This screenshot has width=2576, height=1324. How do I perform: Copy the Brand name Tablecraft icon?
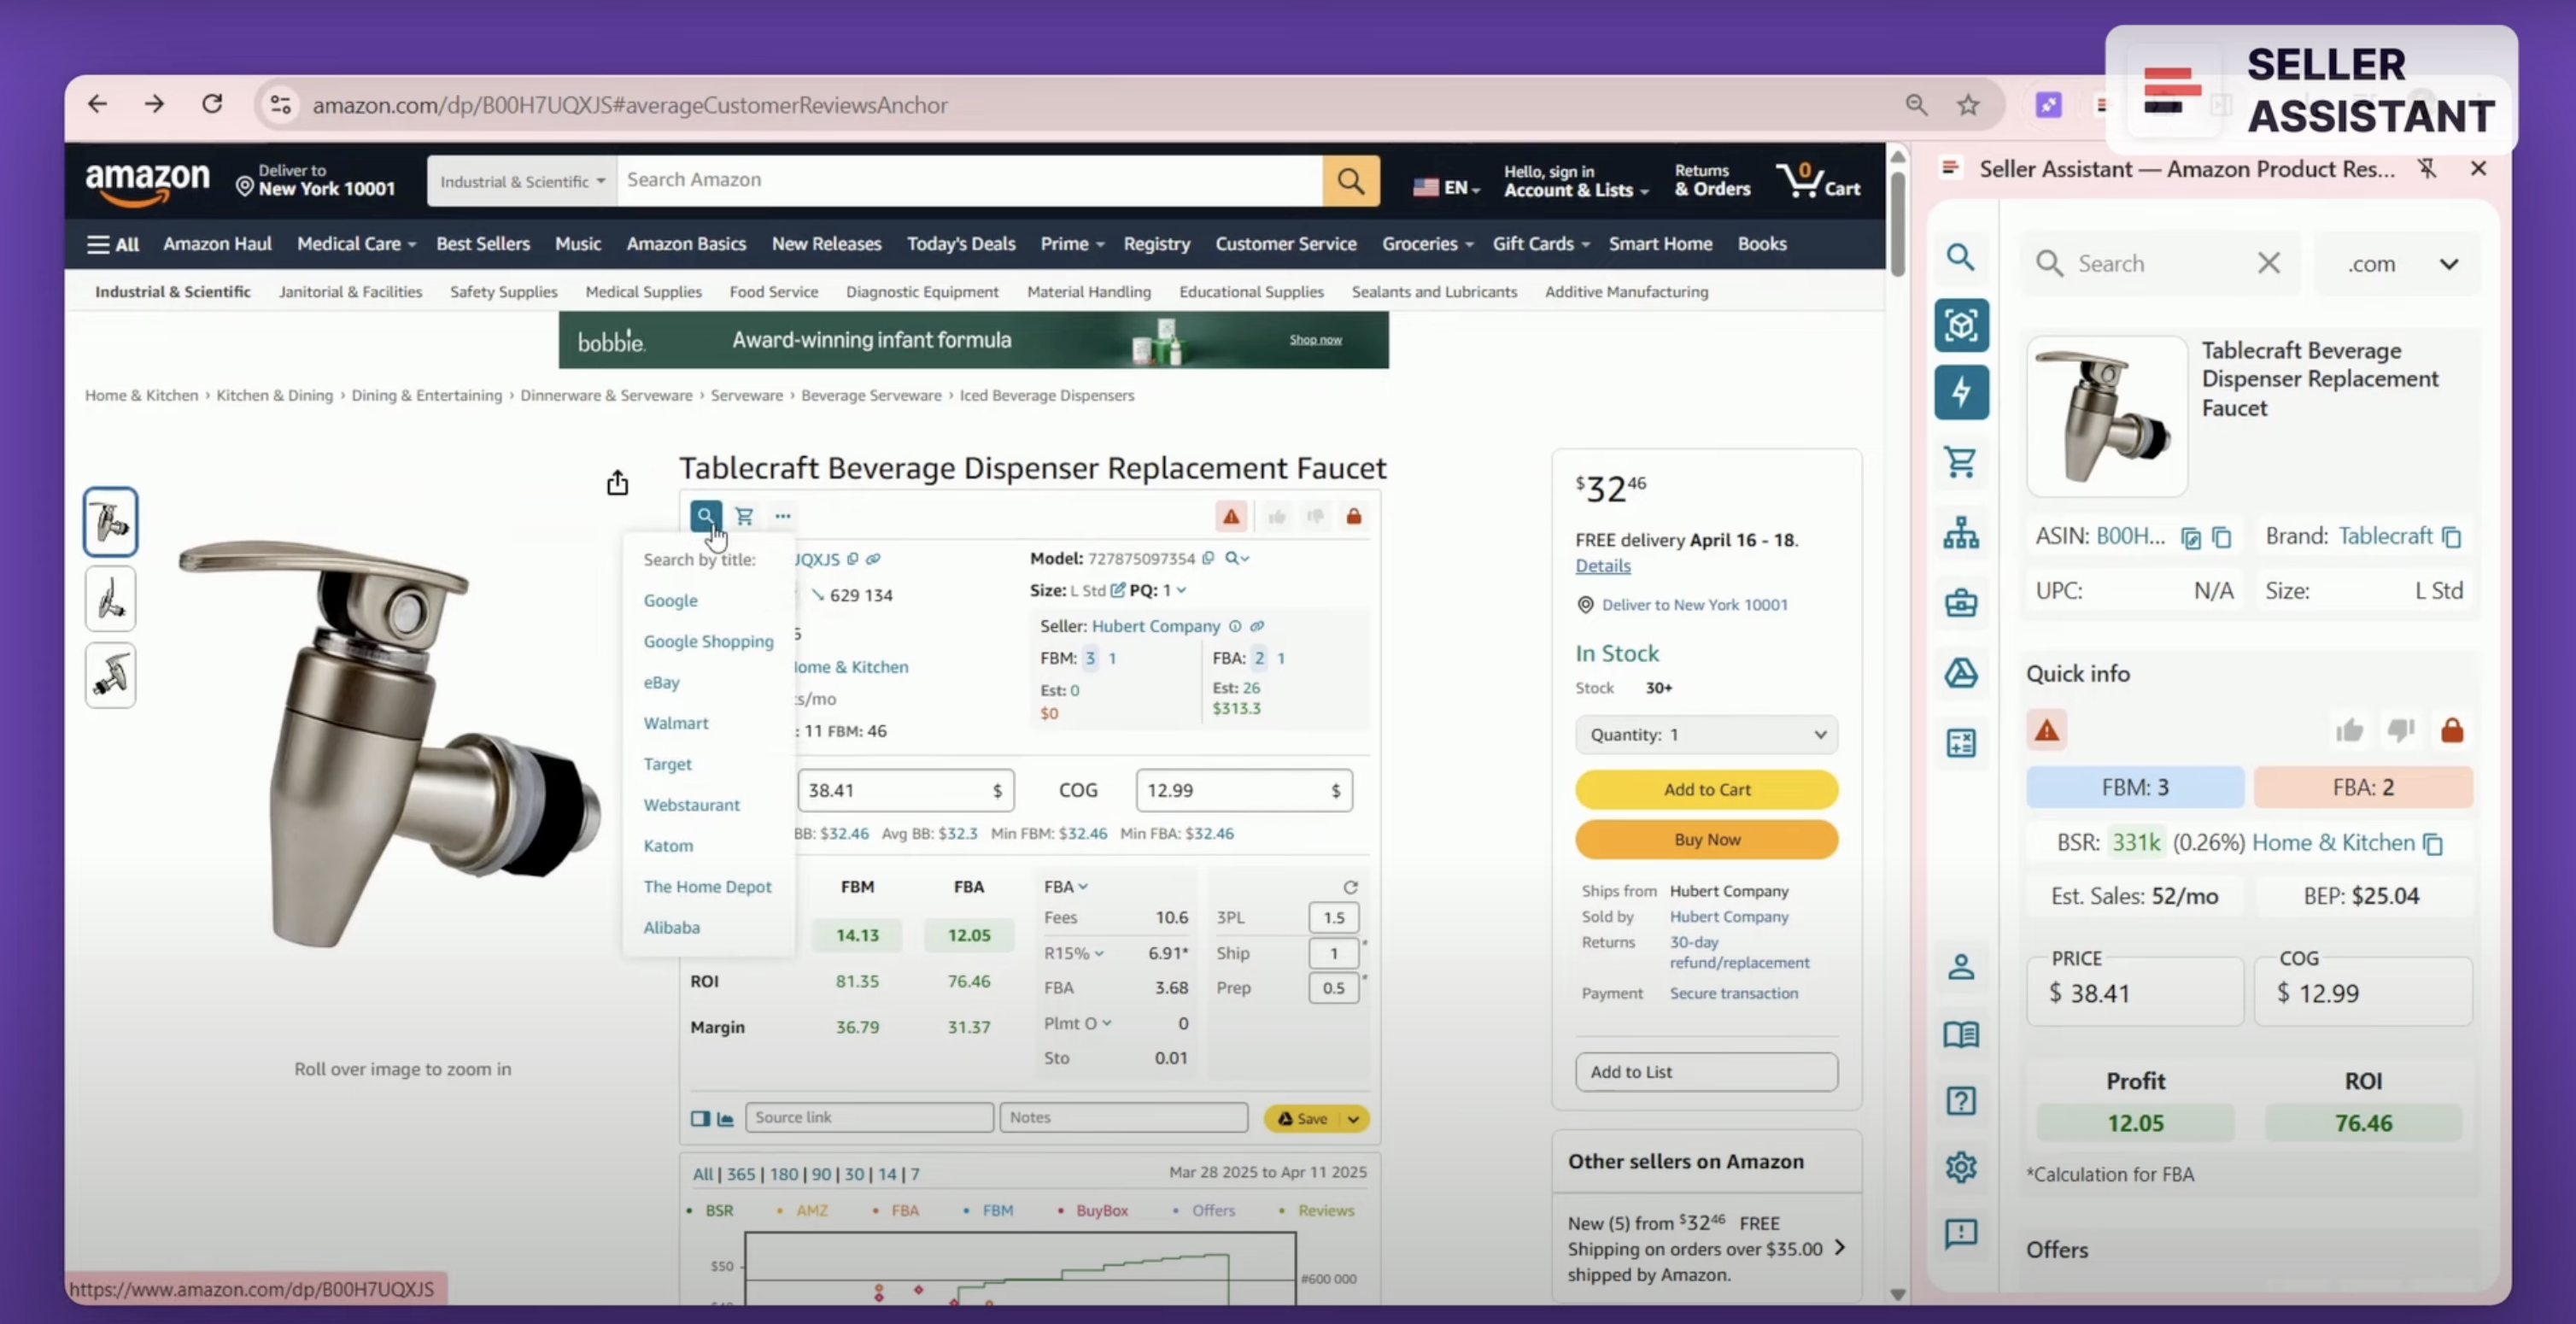pyautogui.click(x=2451, y=537)
